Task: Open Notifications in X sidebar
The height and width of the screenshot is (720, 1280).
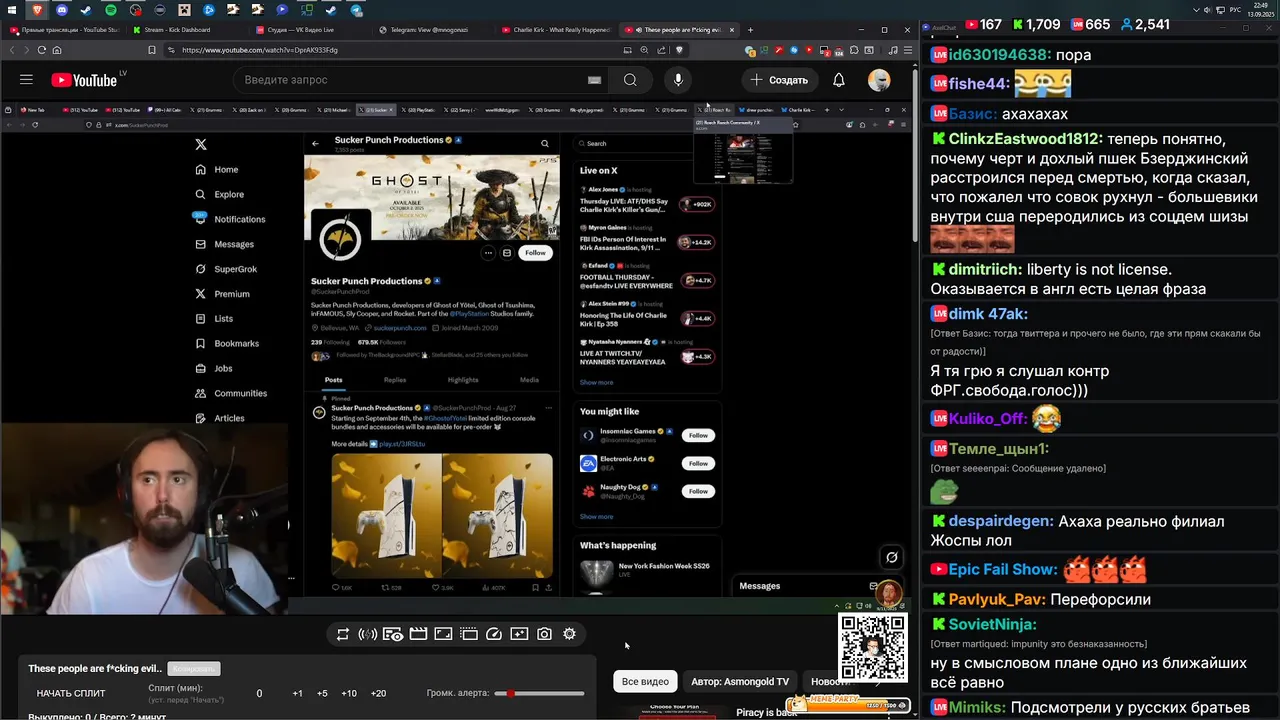Action: 230,219
